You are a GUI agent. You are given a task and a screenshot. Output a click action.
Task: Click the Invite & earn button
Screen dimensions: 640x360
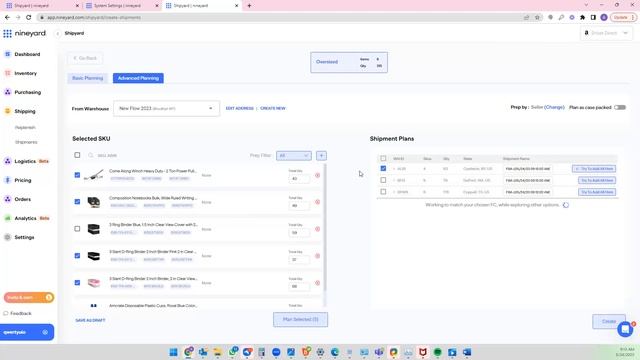[x=29, y=298]
